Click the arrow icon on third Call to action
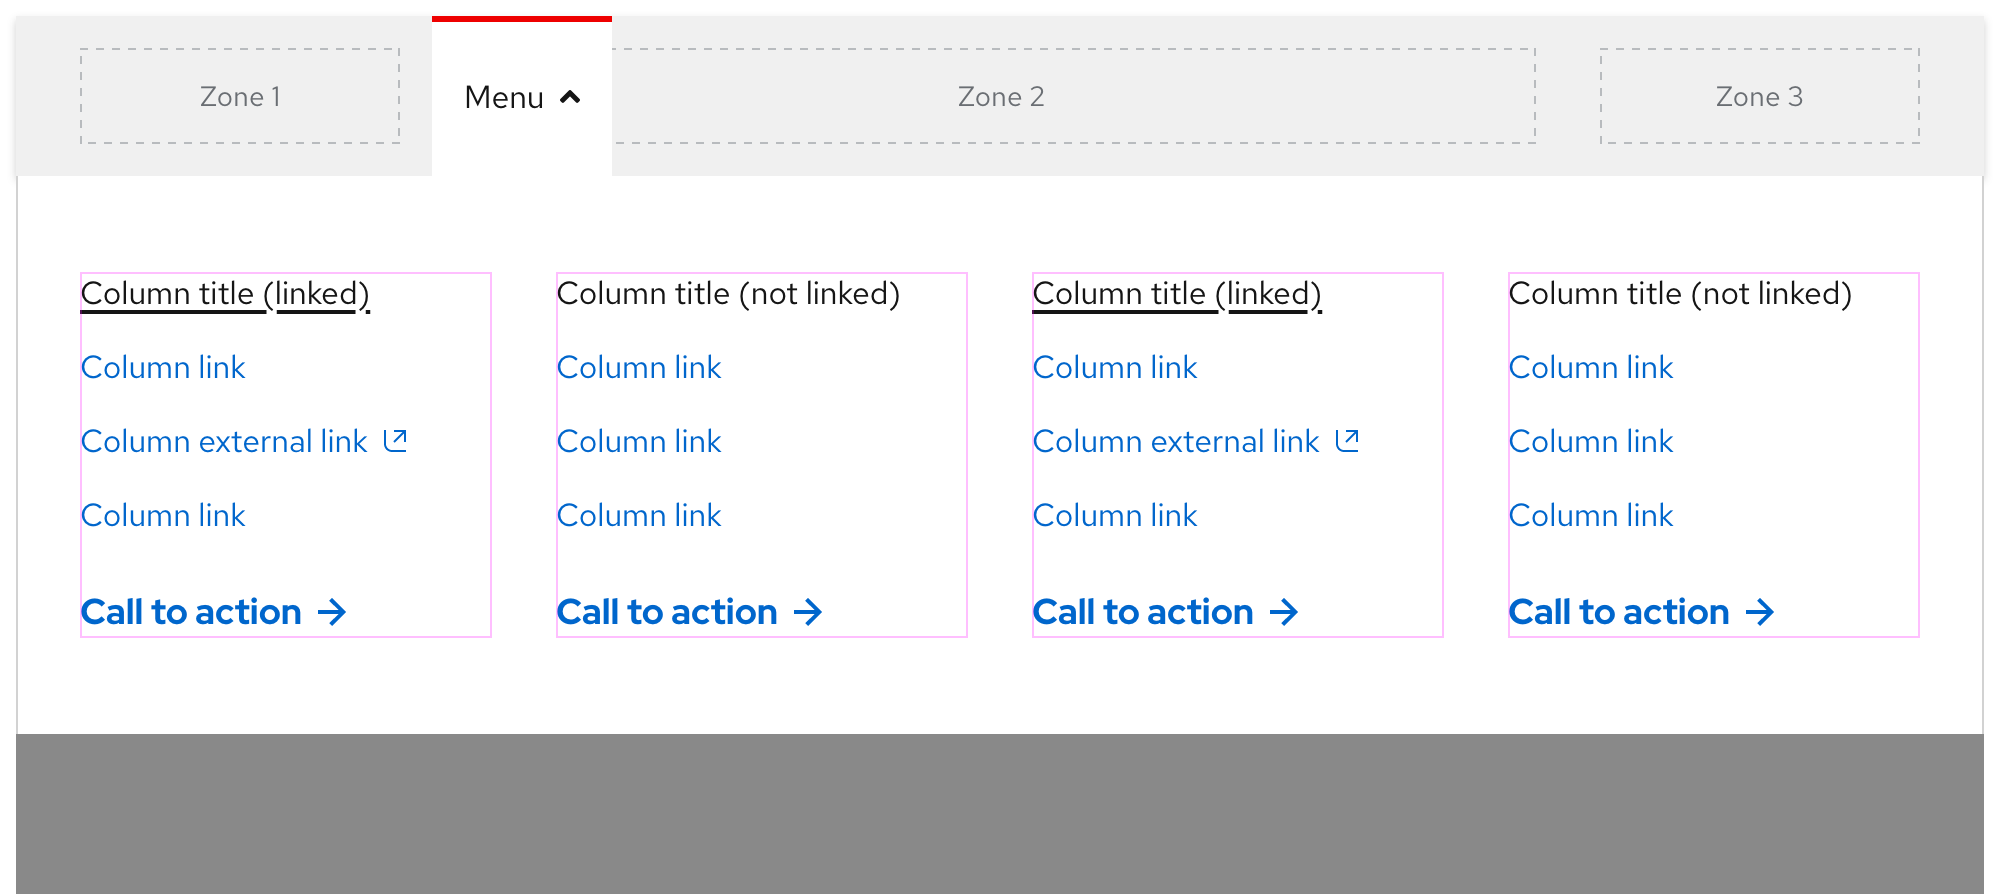Screen dimensions: 2000x894 pos(1285,612)
